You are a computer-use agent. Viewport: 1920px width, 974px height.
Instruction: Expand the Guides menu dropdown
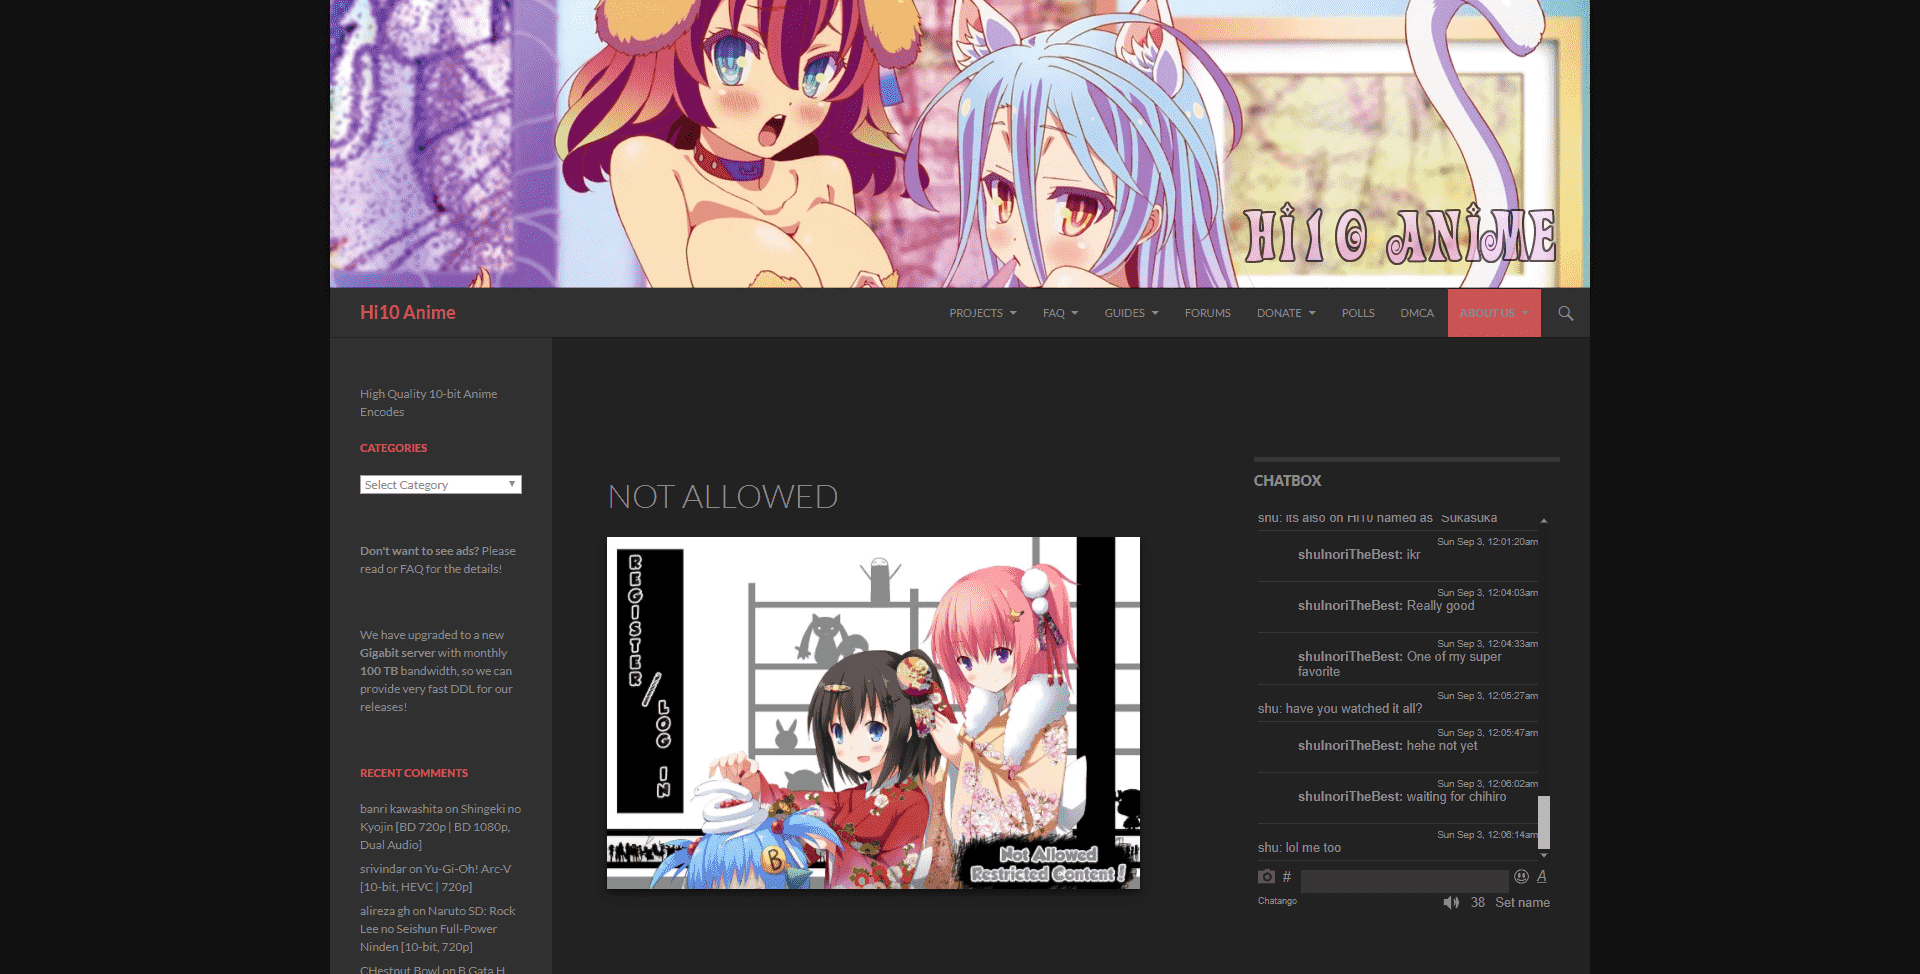coord(1131,313)
